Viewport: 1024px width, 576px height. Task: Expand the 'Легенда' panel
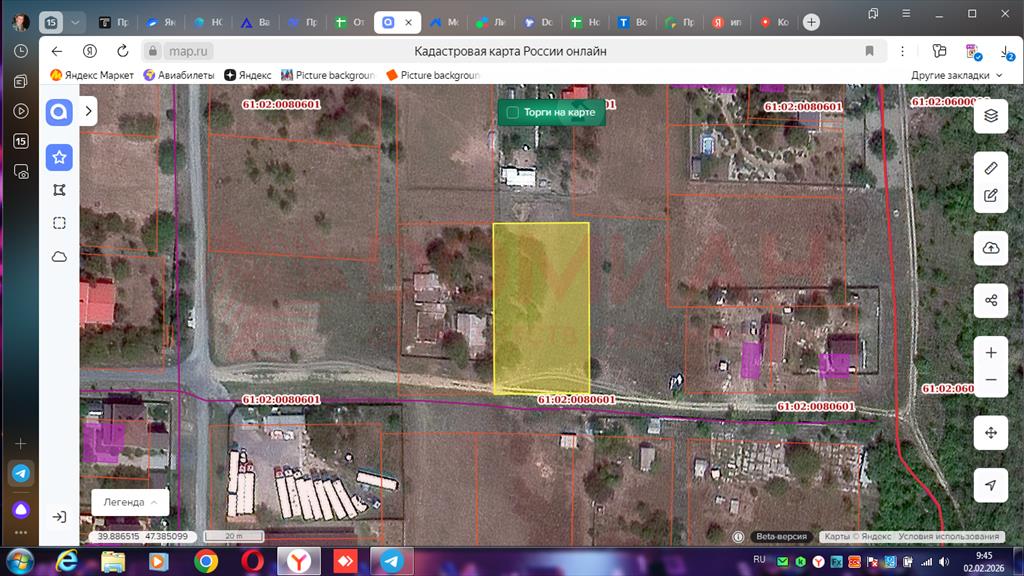pos(130,502)
